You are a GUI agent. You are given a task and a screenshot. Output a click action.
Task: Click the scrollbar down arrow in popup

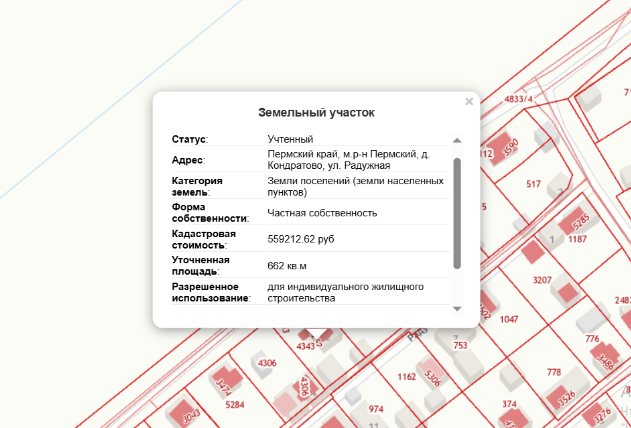[457, 309]
